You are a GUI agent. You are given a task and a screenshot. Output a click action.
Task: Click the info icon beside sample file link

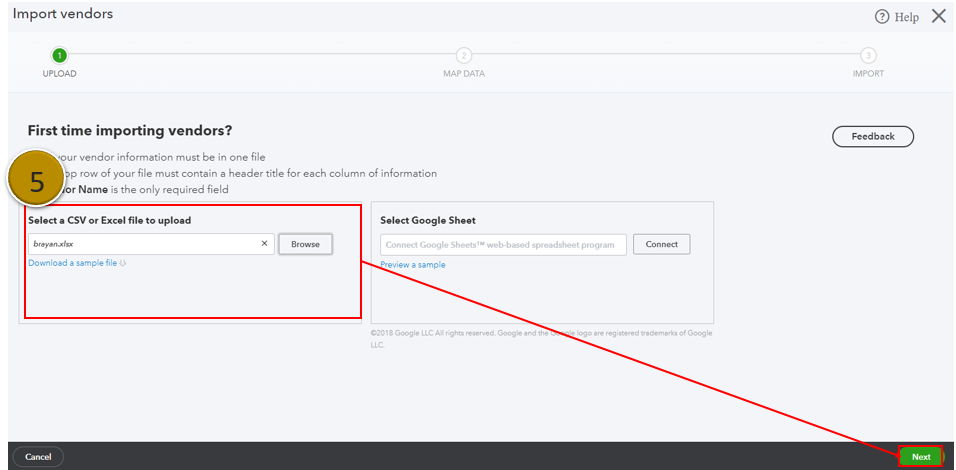[x=123, y=264]
